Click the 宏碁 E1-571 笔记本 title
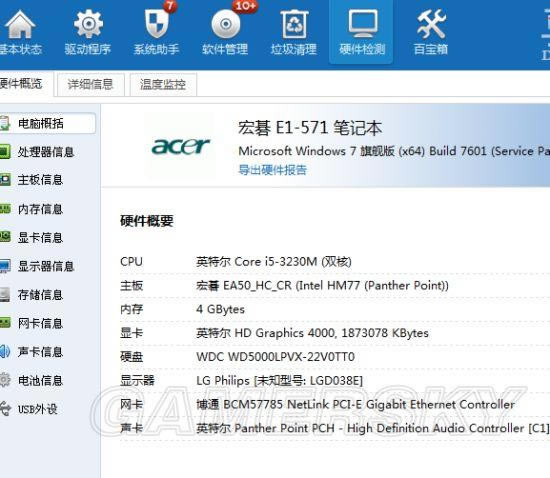This screenshot has height=478, width=550. [x=310, y=128]
